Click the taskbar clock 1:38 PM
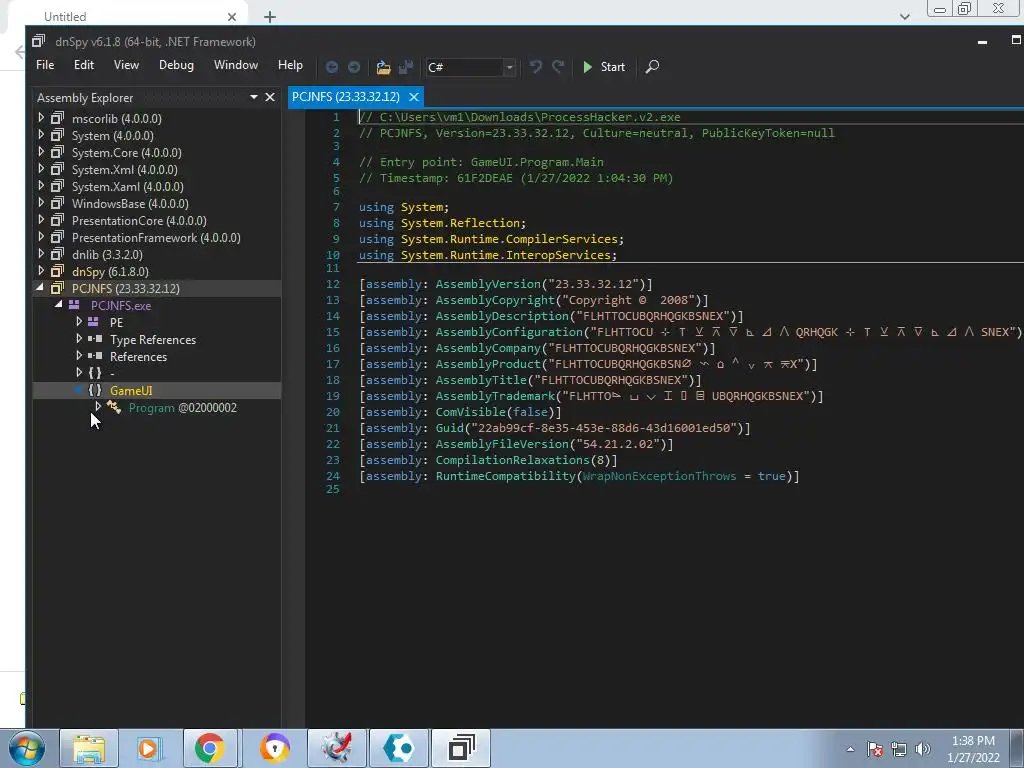 973,741
